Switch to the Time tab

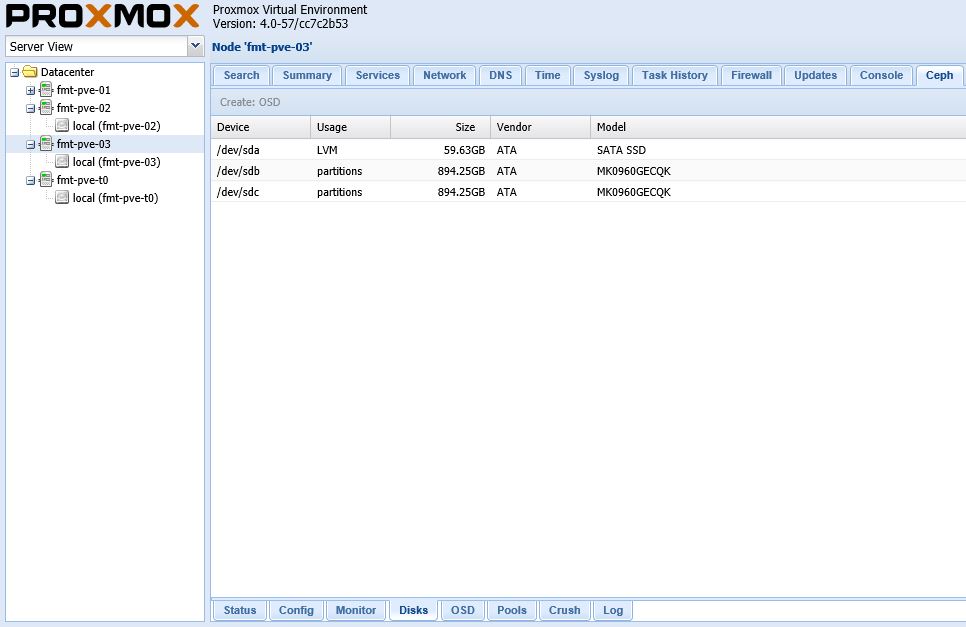pos(548,75)
